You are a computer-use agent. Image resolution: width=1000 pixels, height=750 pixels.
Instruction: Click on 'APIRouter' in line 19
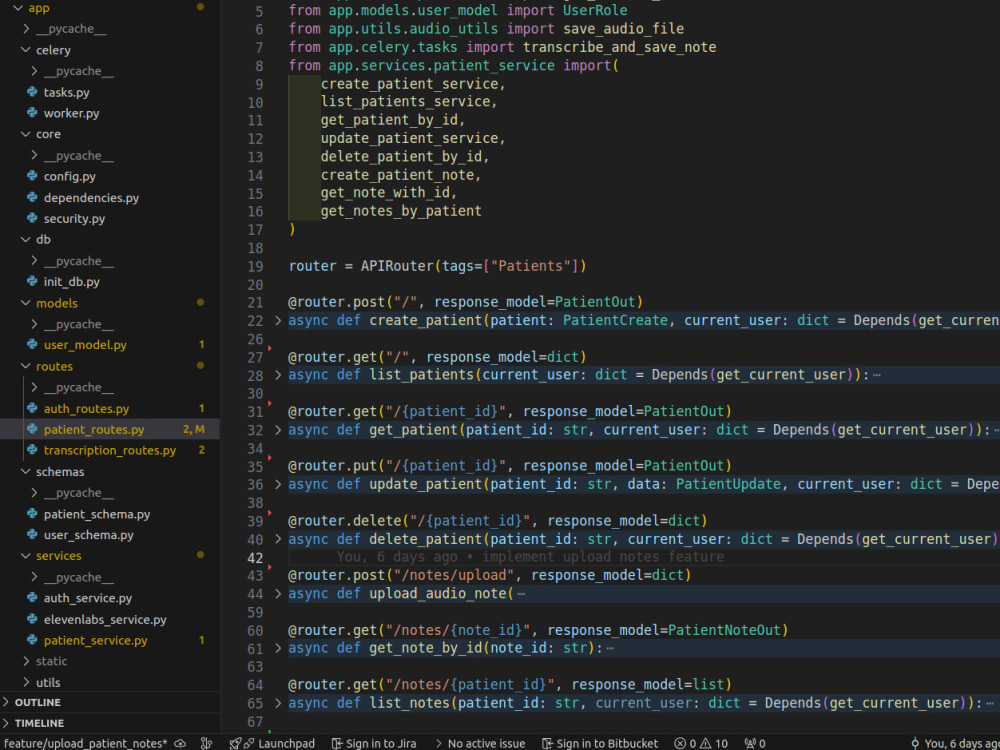tap(397, 266)
